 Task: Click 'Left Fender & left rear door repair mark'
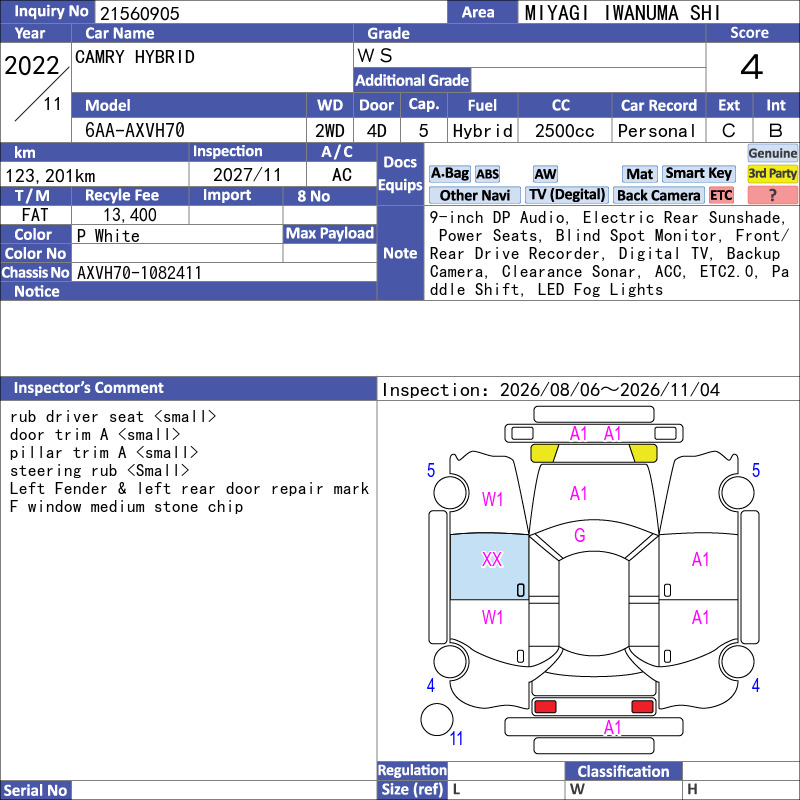189,489
